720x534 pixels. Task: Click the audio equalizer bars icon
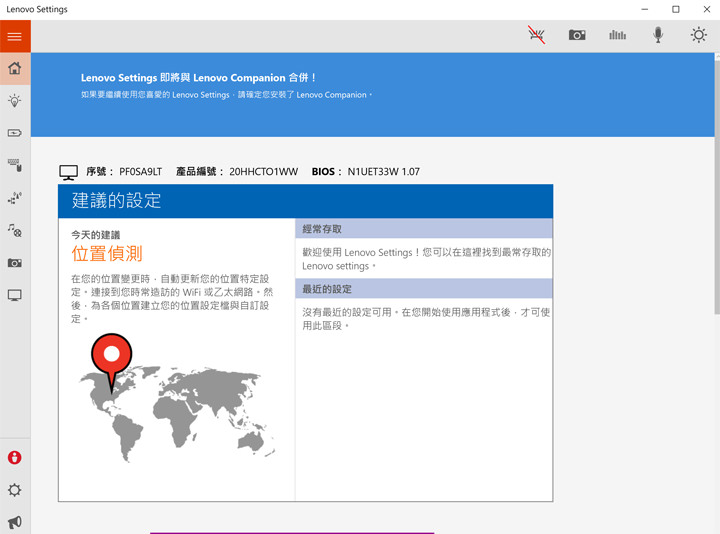coord(617,35)
